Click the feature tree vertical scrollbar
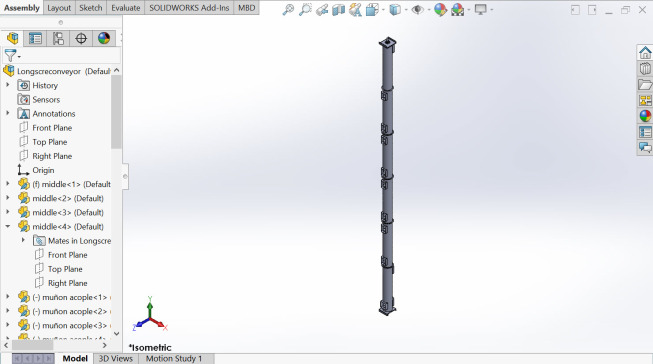 point(116,112)
